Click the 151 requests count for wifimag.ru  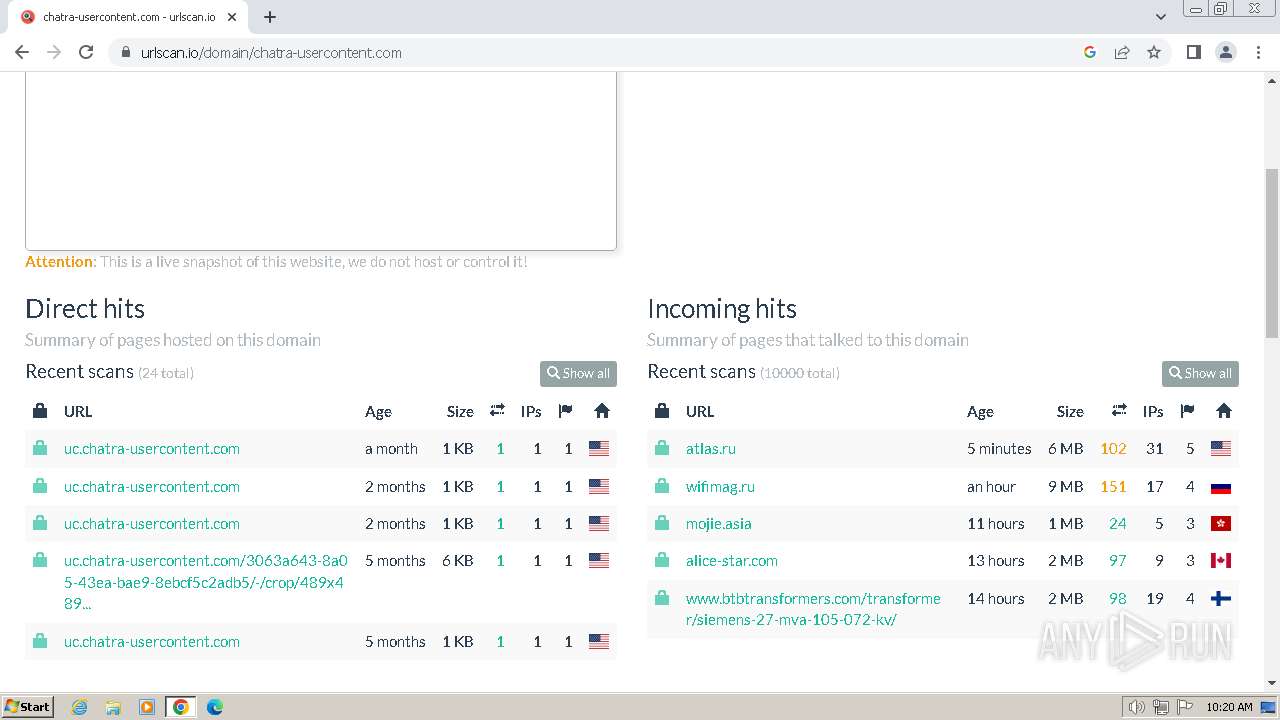[x=1113, y=486]
